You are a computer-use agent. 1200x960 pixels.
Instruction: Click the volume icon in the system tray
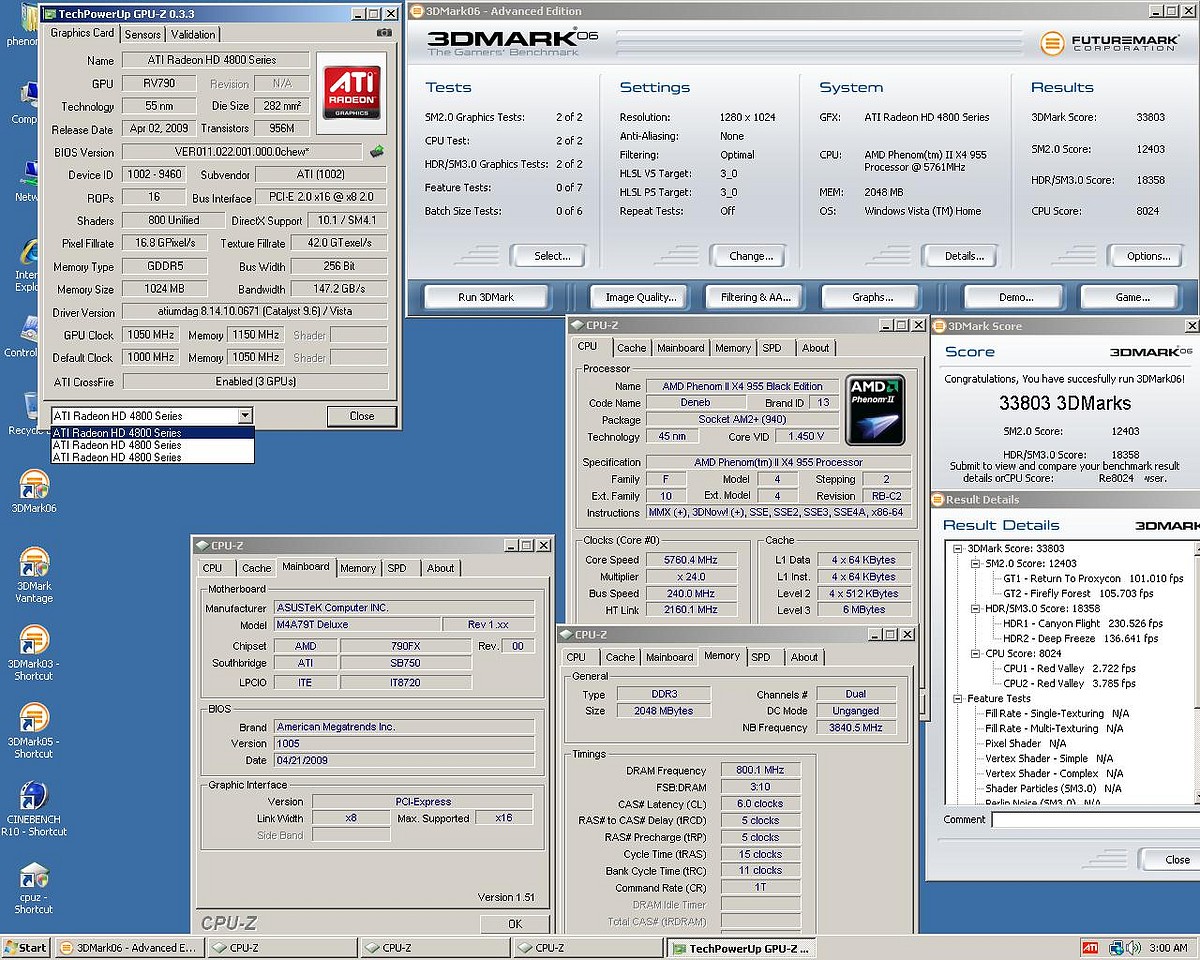[x=1133, y=947]
